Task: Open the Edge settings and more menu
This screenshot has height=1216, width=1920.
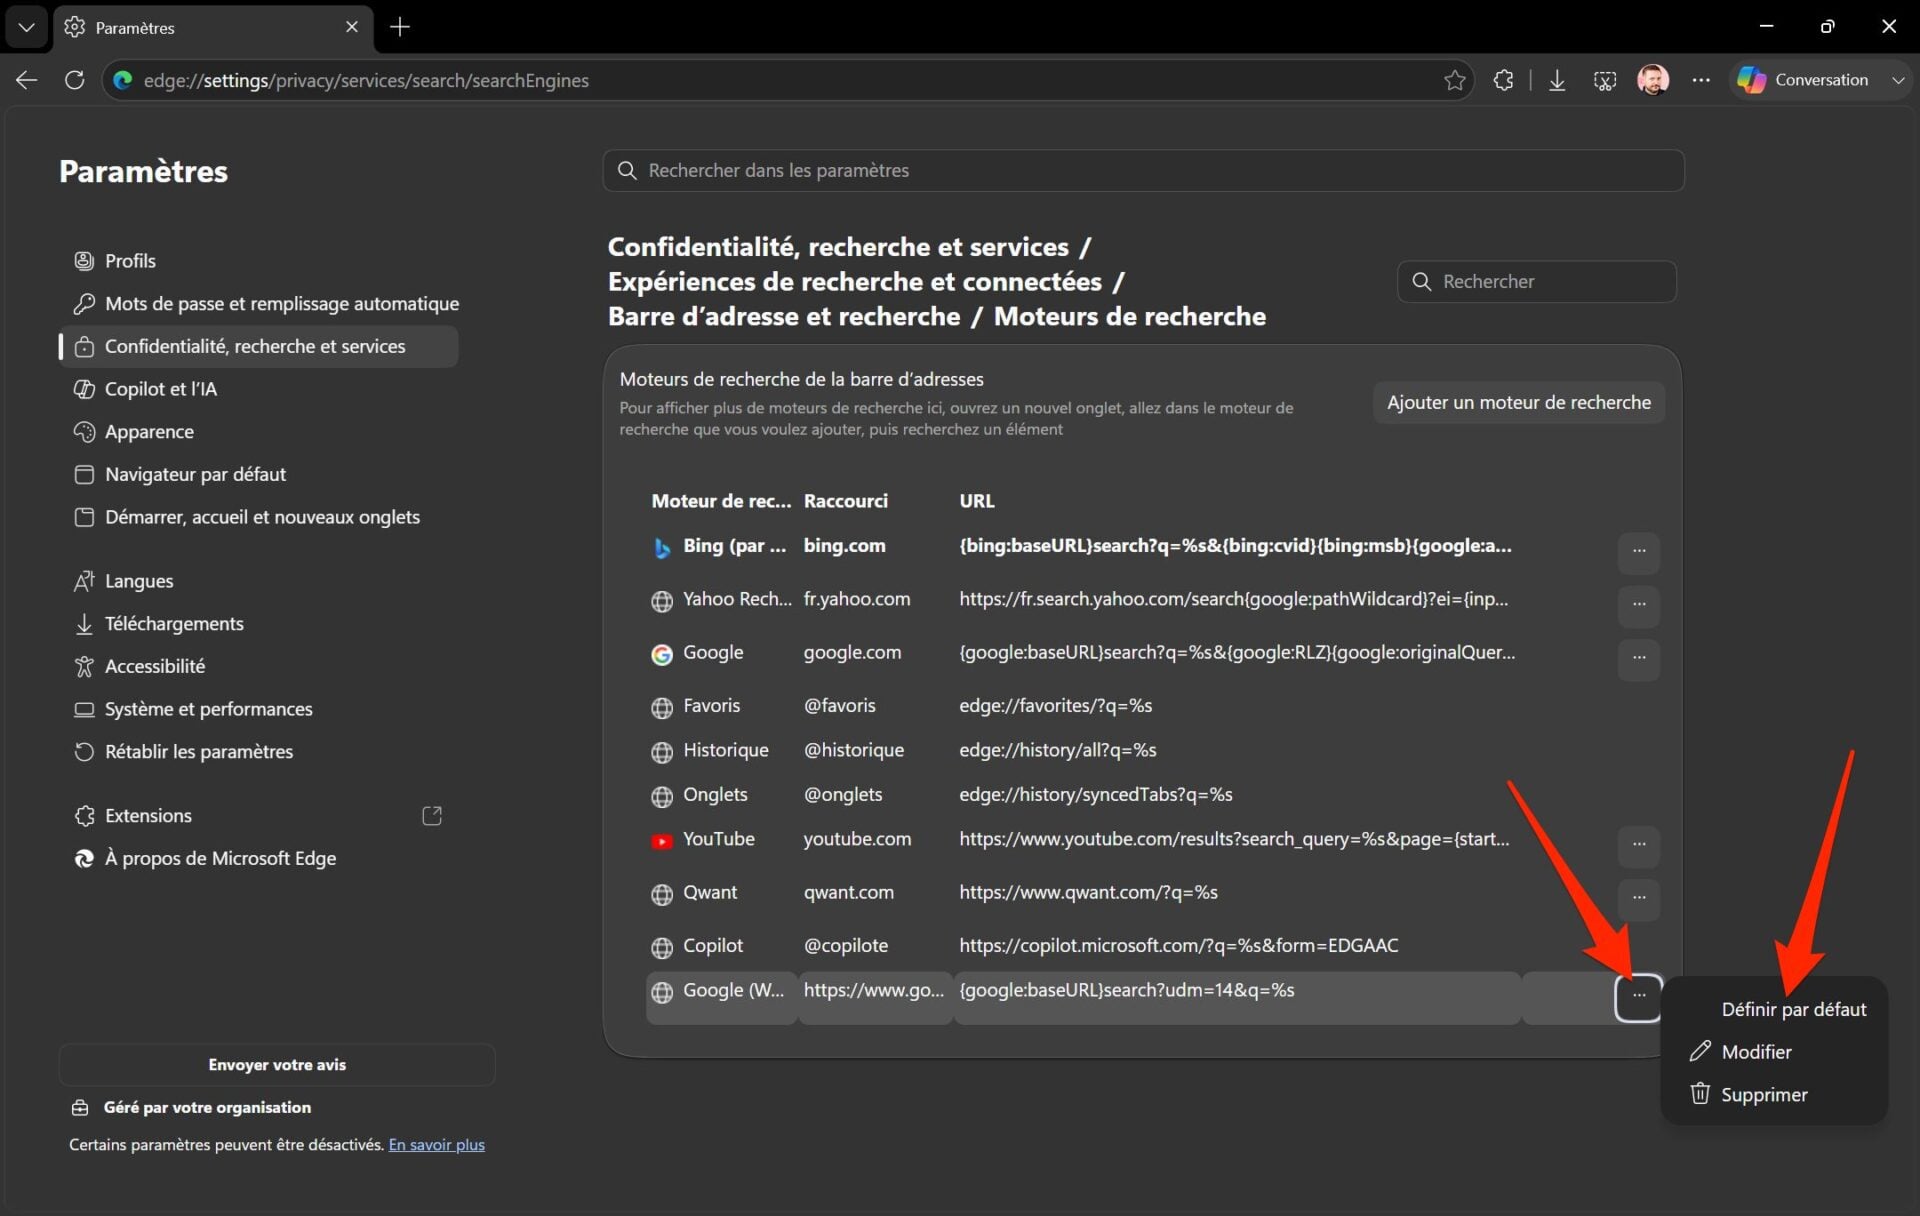Action: (x=1701, y=80)
